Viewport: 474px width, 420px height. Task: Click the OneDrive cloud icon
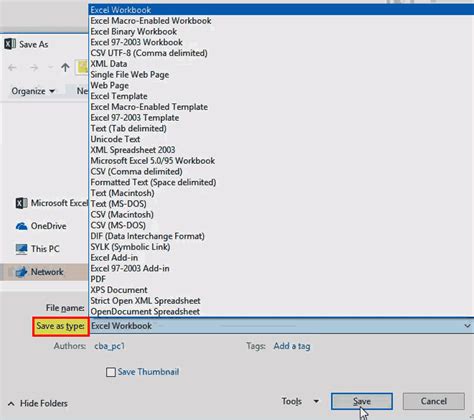[22, 226]
